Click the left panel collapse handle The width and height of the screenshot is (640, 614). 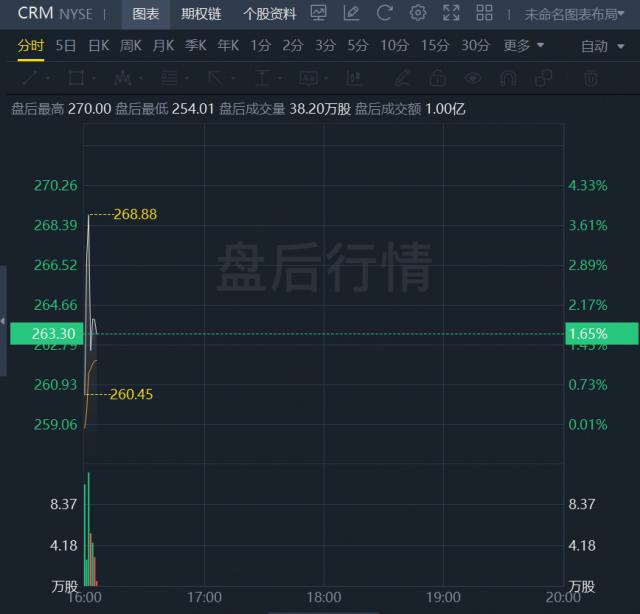point(3,321)
